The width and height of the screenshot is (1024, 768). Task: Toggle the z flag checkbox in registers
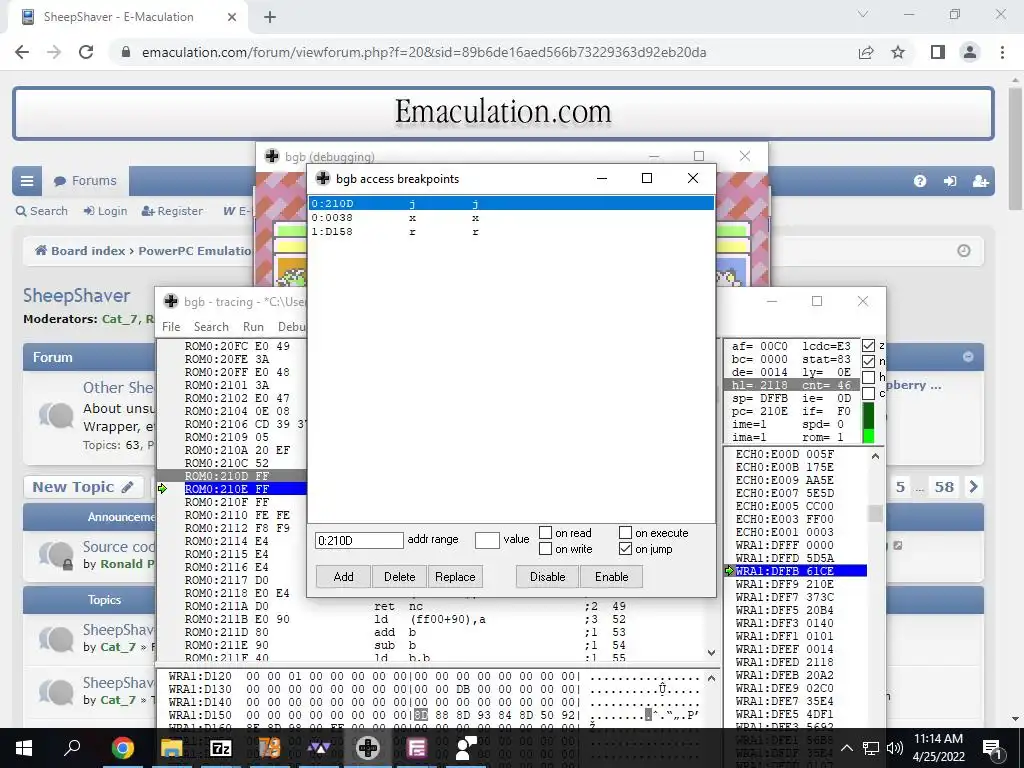(x=868, y=345)
